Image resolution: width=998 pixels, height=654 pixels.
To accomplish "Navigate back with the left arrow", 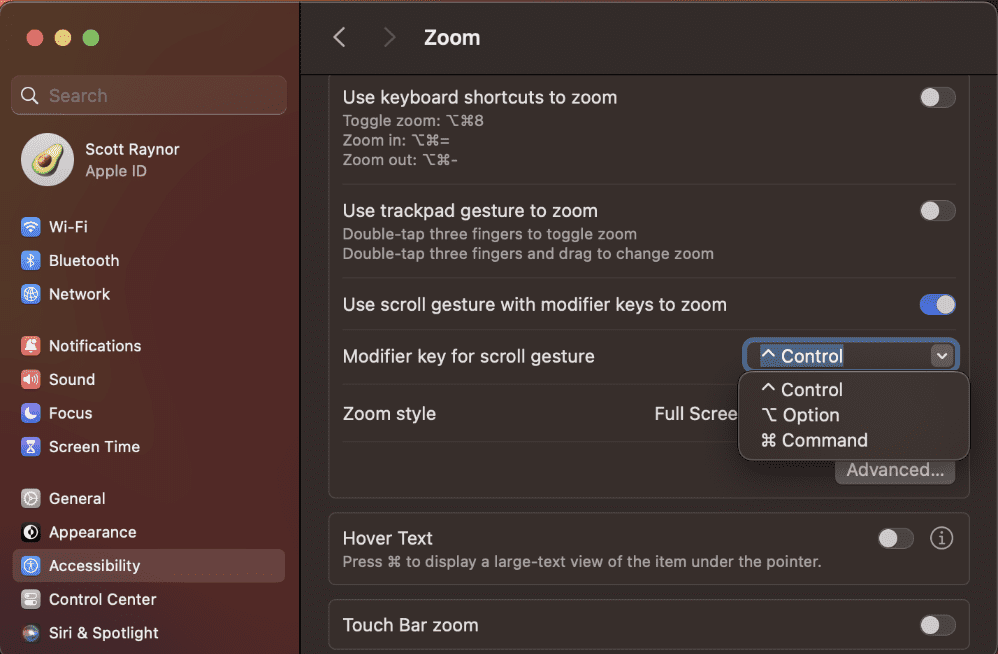I will click(x=338, y=36).
